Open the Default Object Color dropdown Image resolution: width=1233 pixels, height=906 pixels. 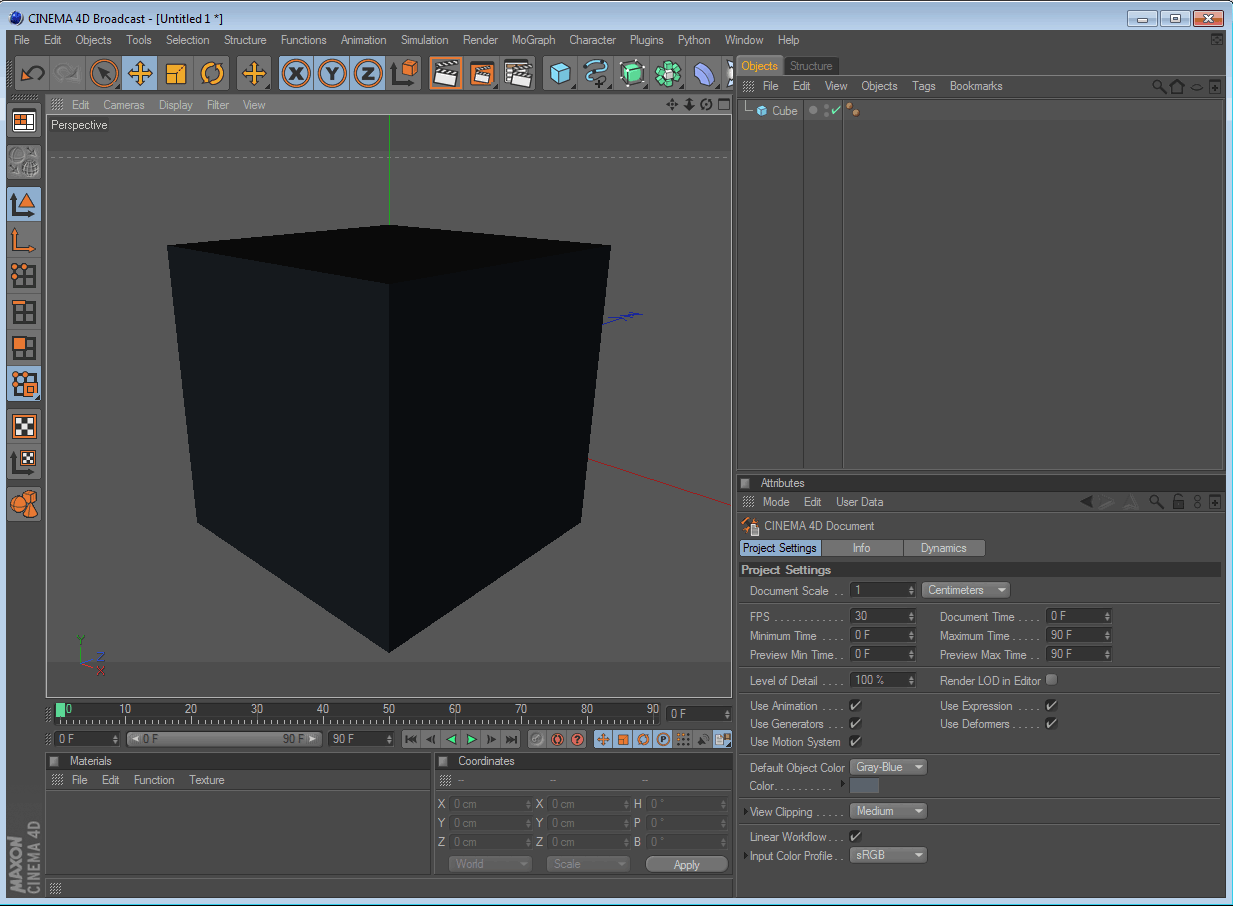click(889, 767)
